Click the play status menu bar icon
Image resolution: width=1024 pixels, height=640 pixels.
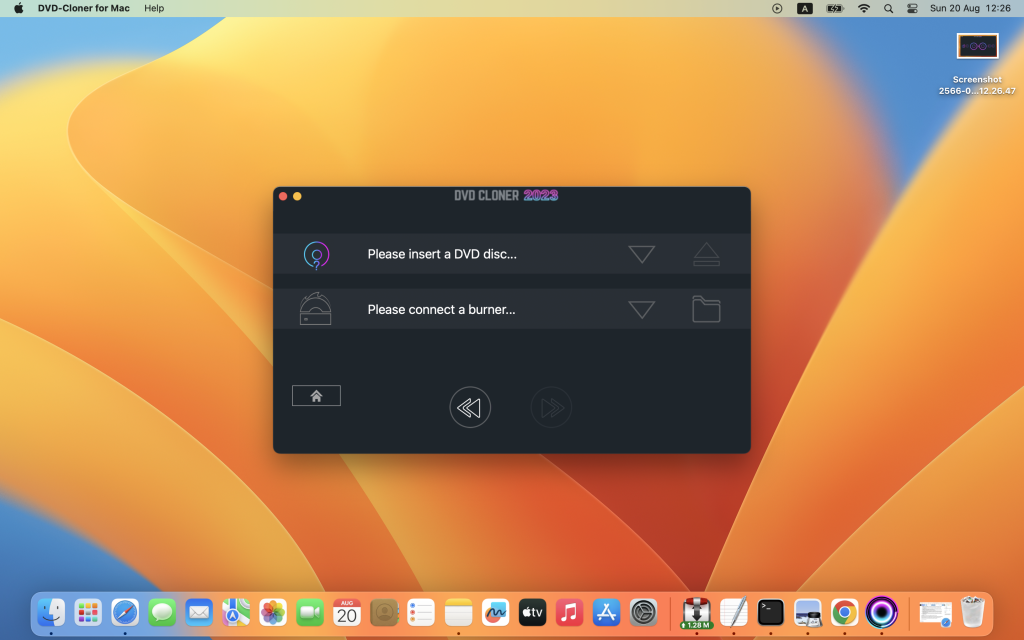click(x=776, y=8)
